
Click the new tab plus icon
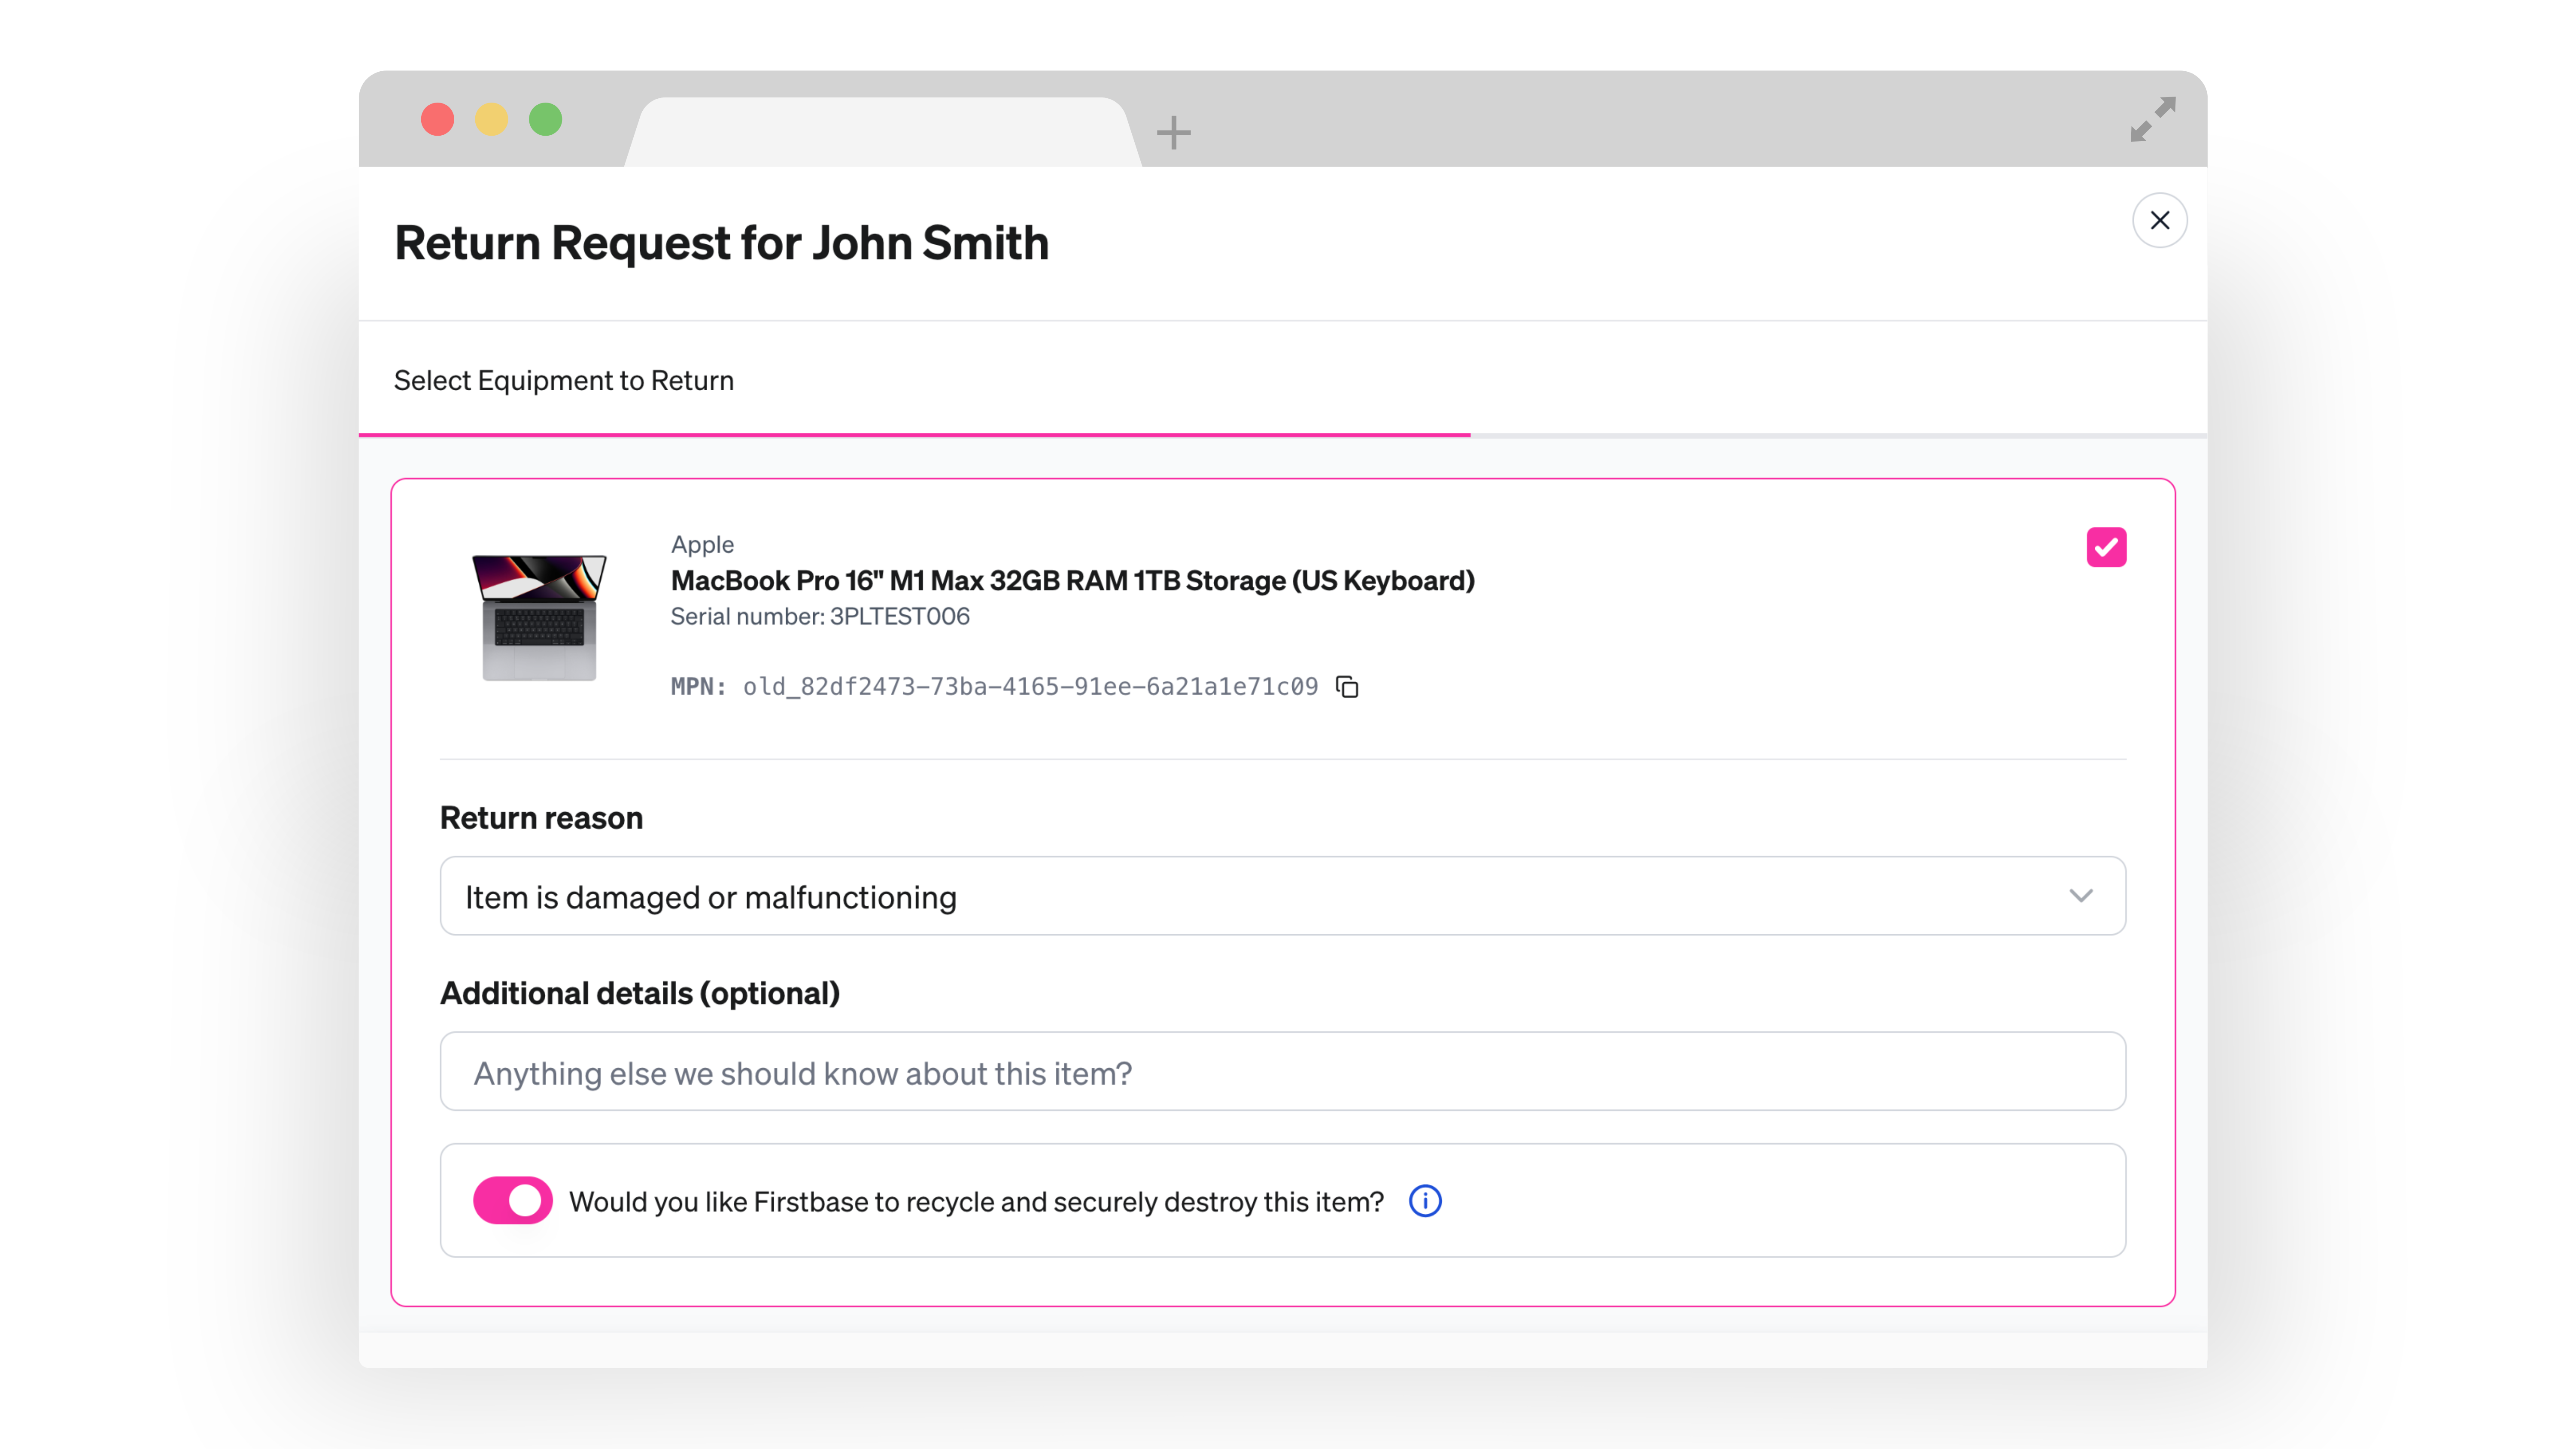click(1173, 132)
